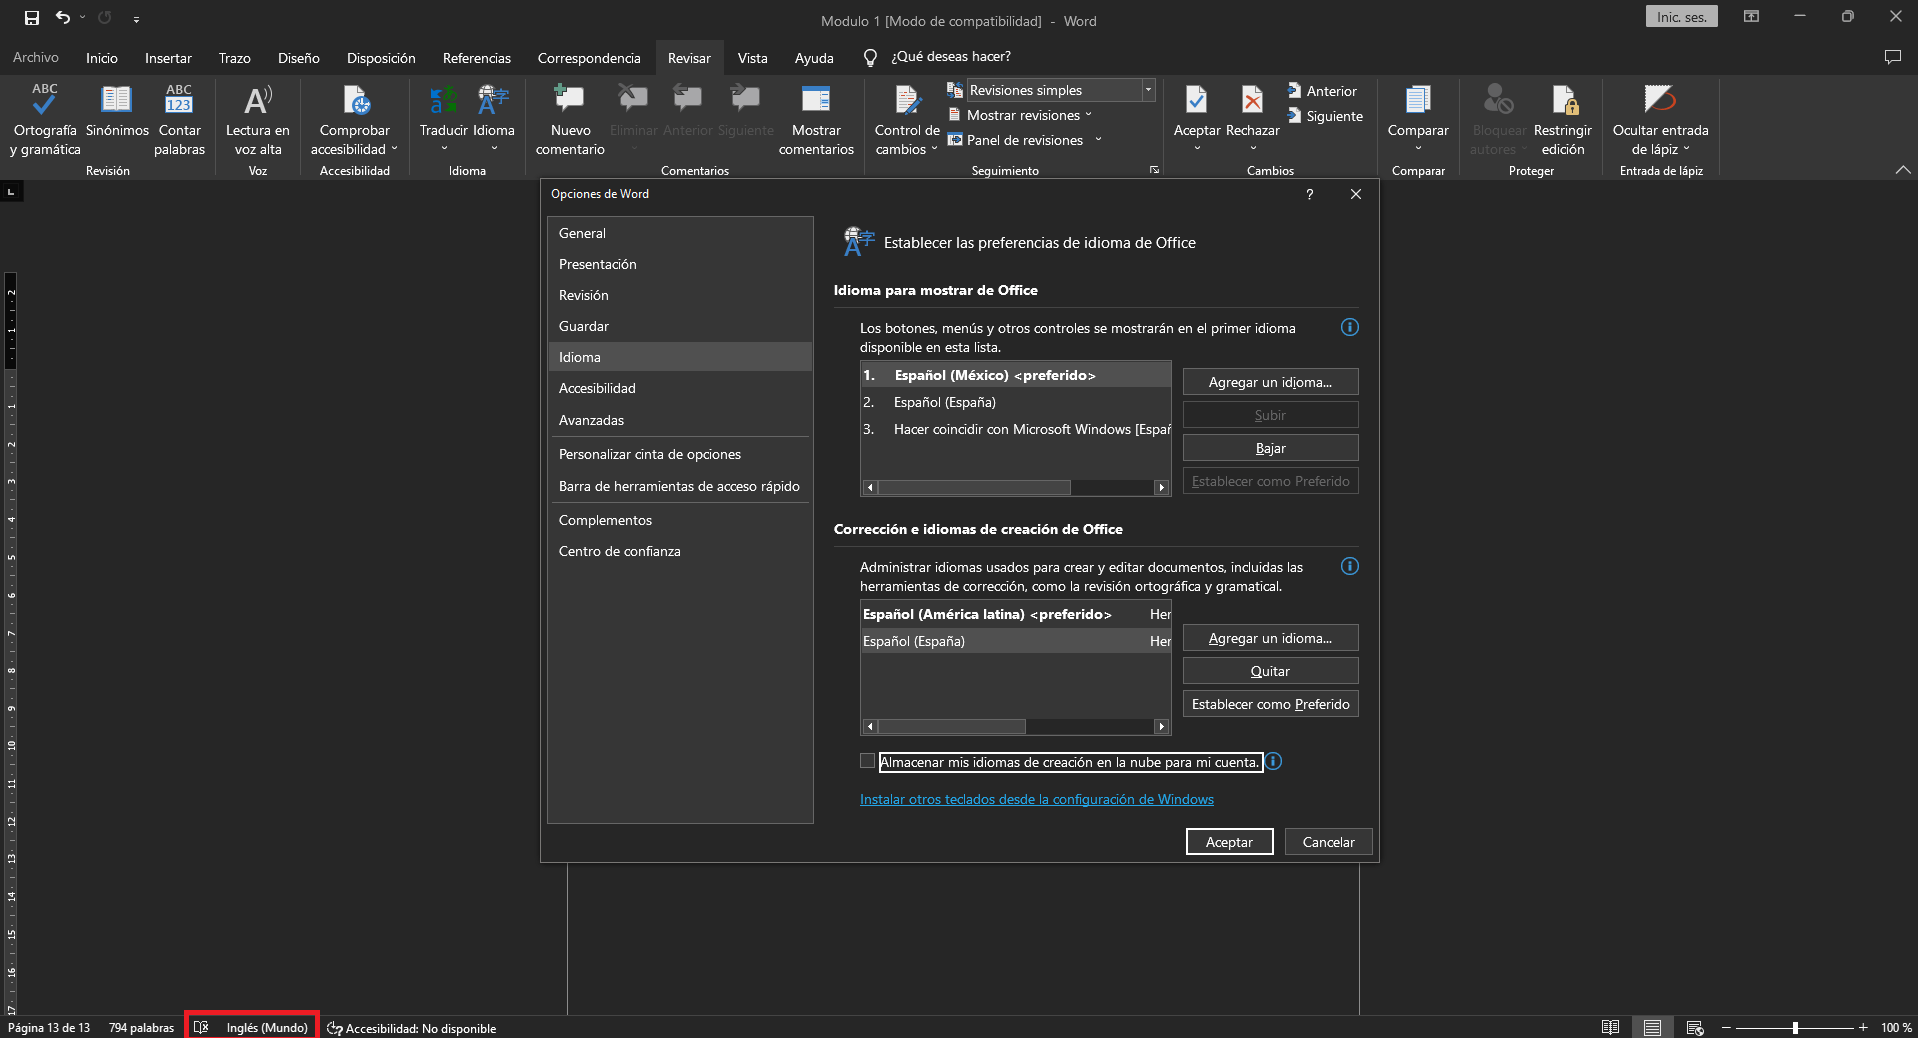Click the Rechazar change icon
Viewport: 1918px width, 1038px height.
coord(1253,117)
